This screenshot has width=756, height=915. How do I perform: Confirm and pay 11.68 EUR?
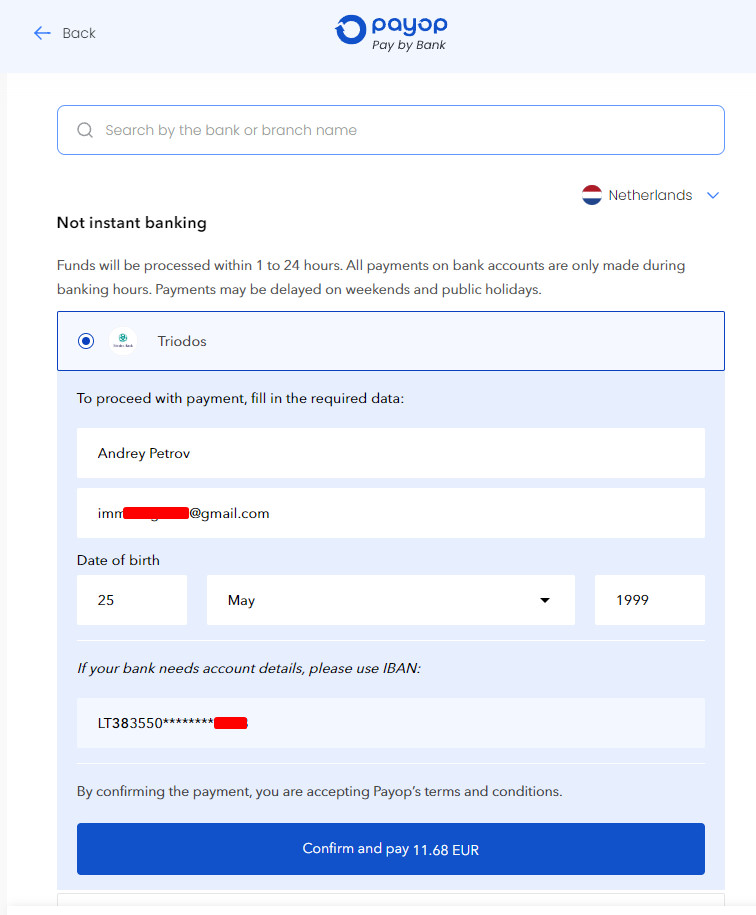point(391,848)
